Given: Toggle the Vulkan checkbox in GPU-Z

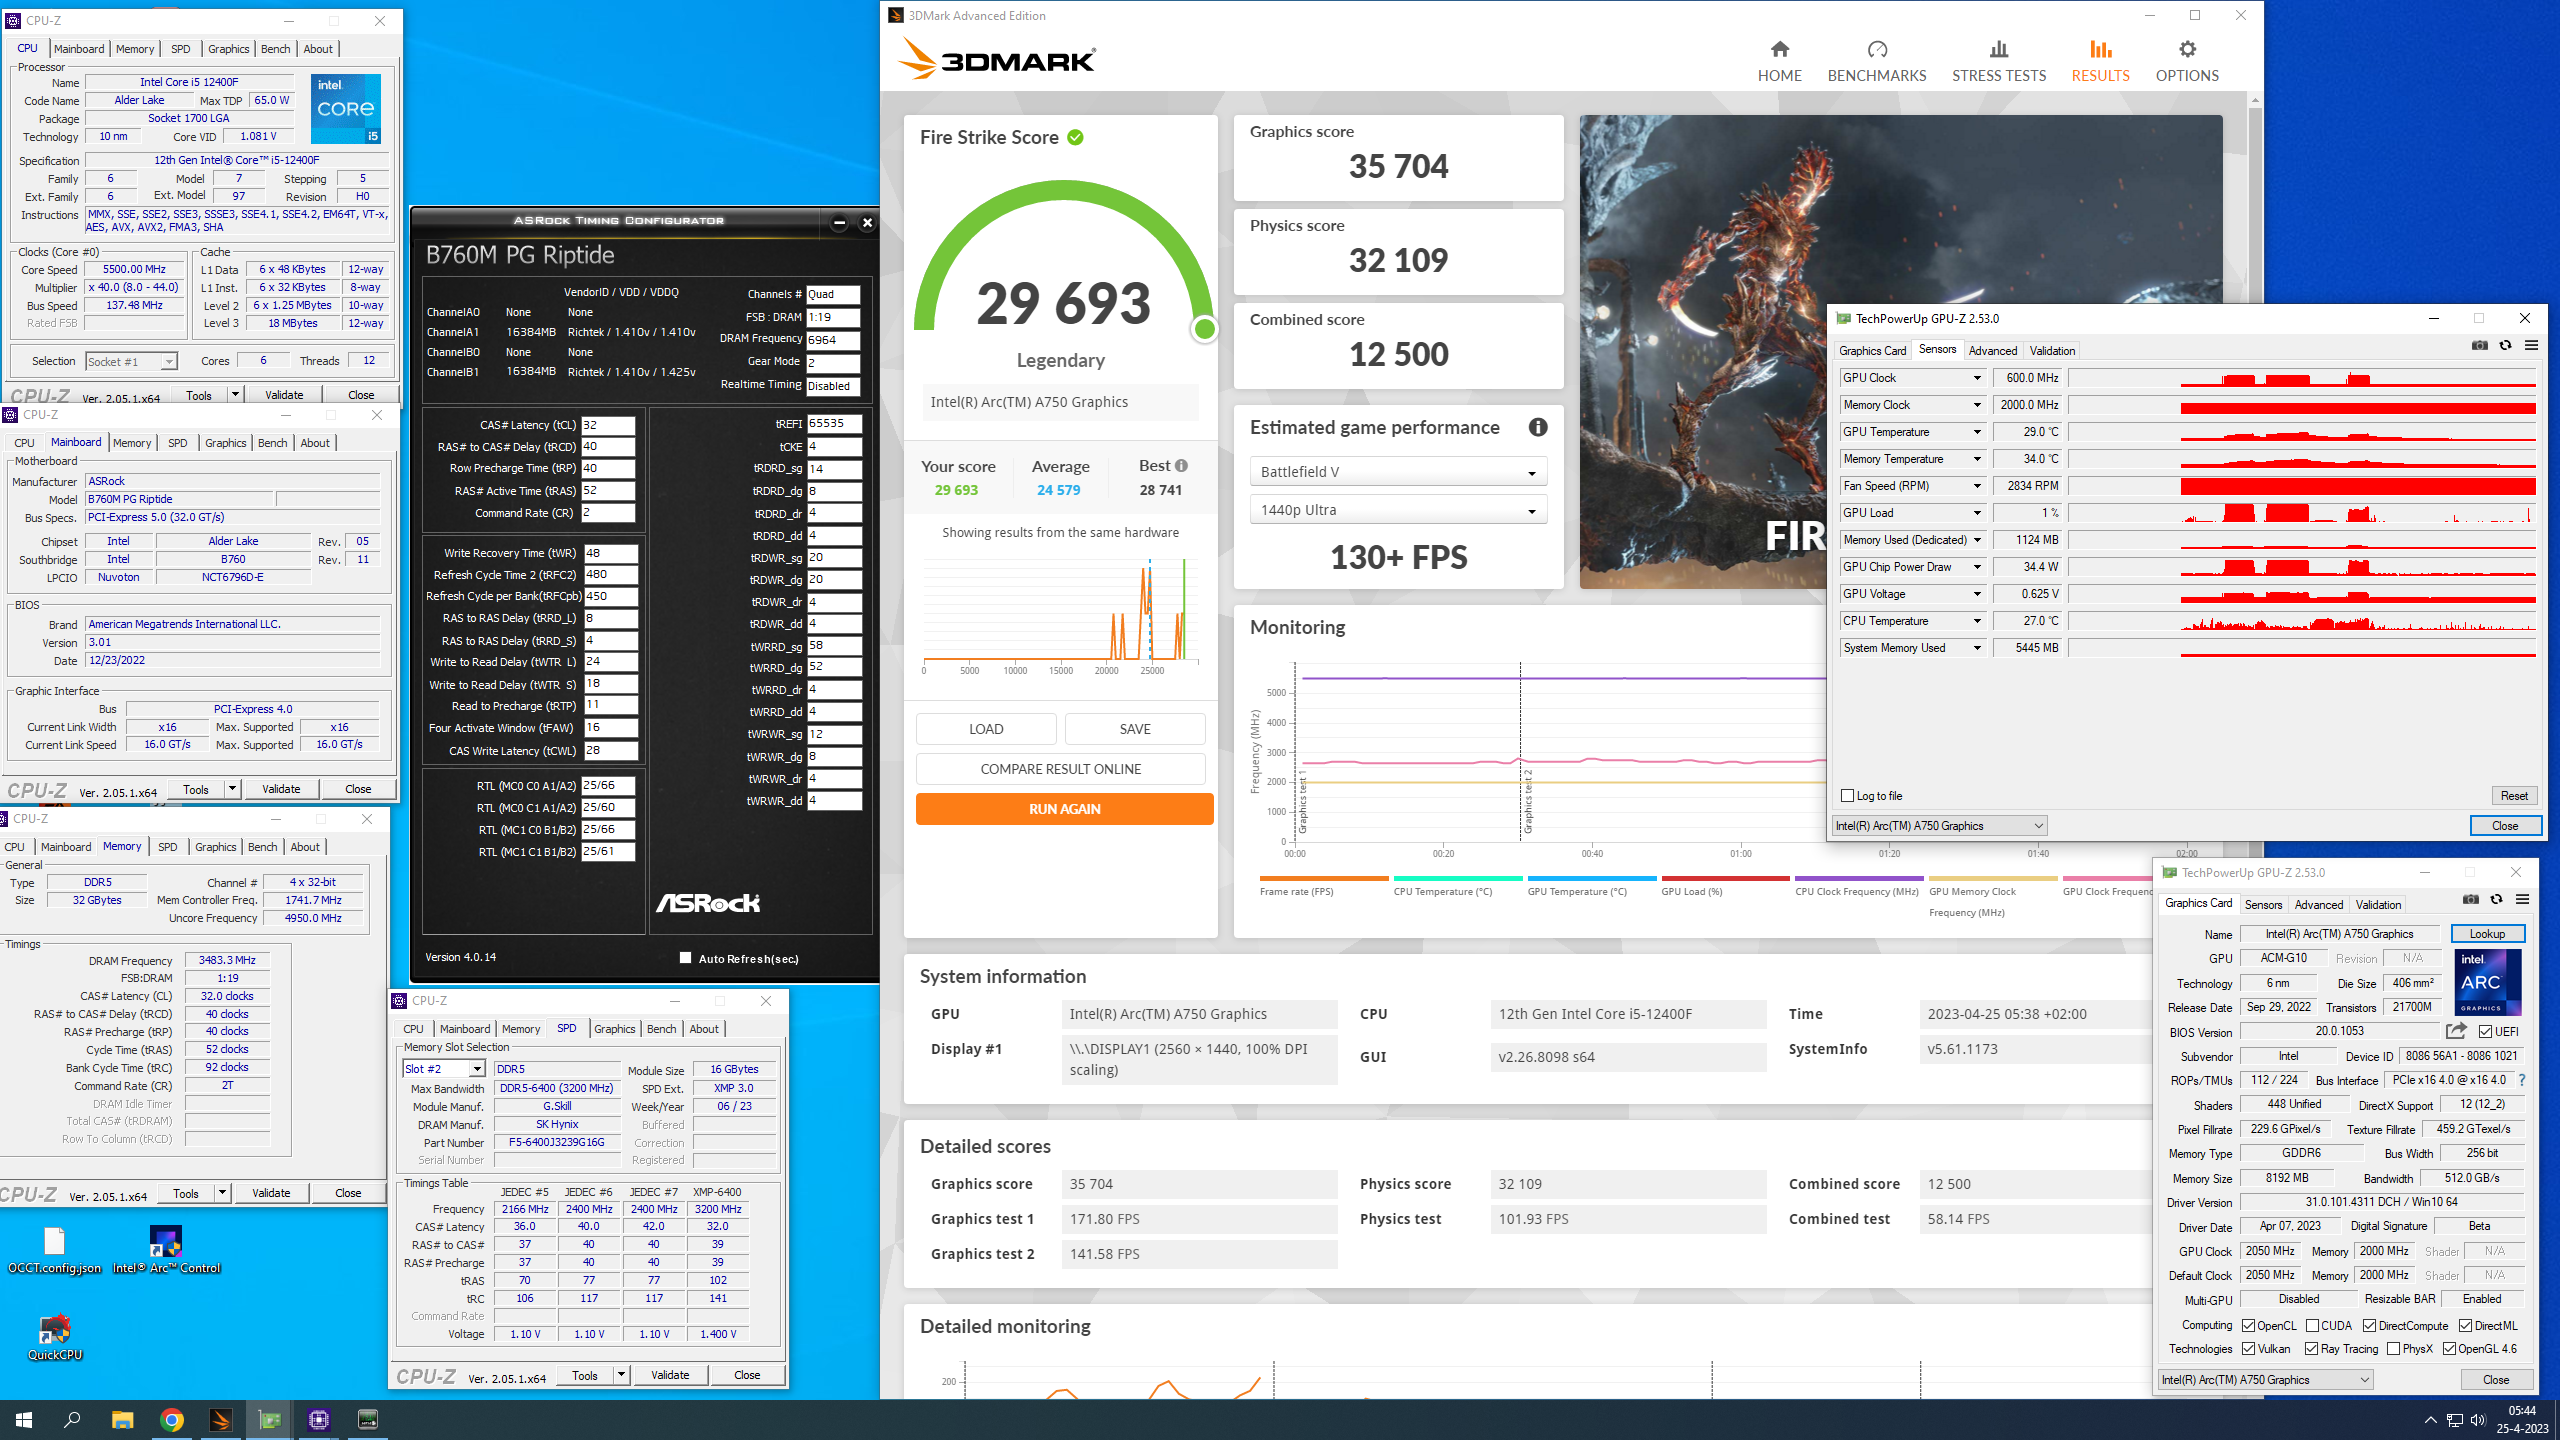Looking at the screenshot, I should tap(2248, 1349).
